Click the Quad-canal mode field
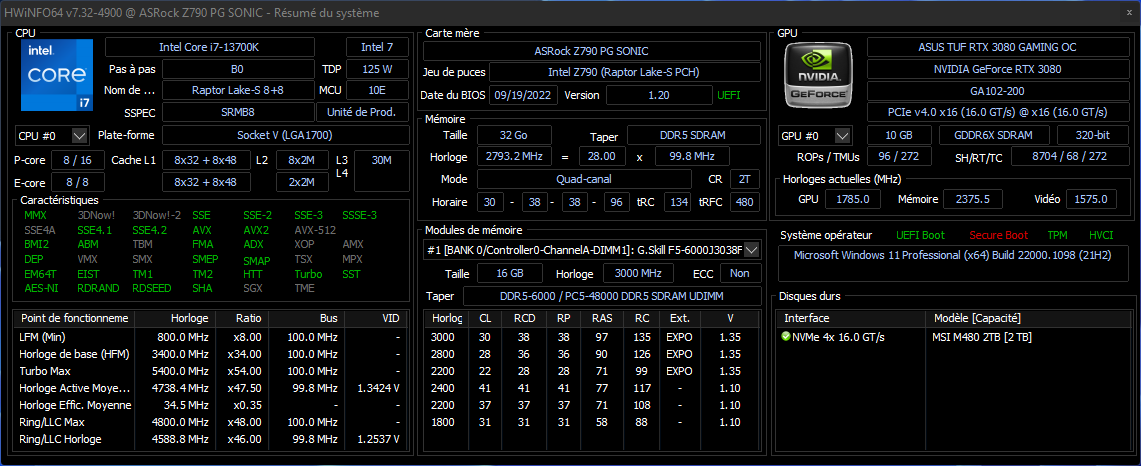 point(584,179)
